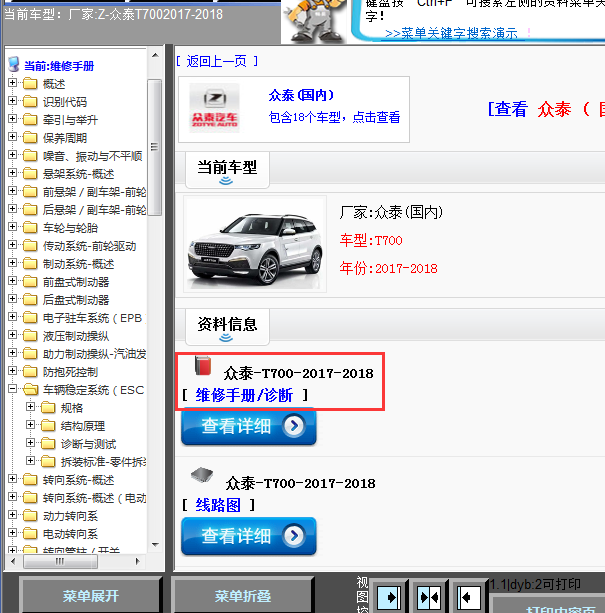Viewport: 605px width, 613px height.
Task: Open 维修手册/诊断 link
Action: pyautogui.click(x=244, y=395)
